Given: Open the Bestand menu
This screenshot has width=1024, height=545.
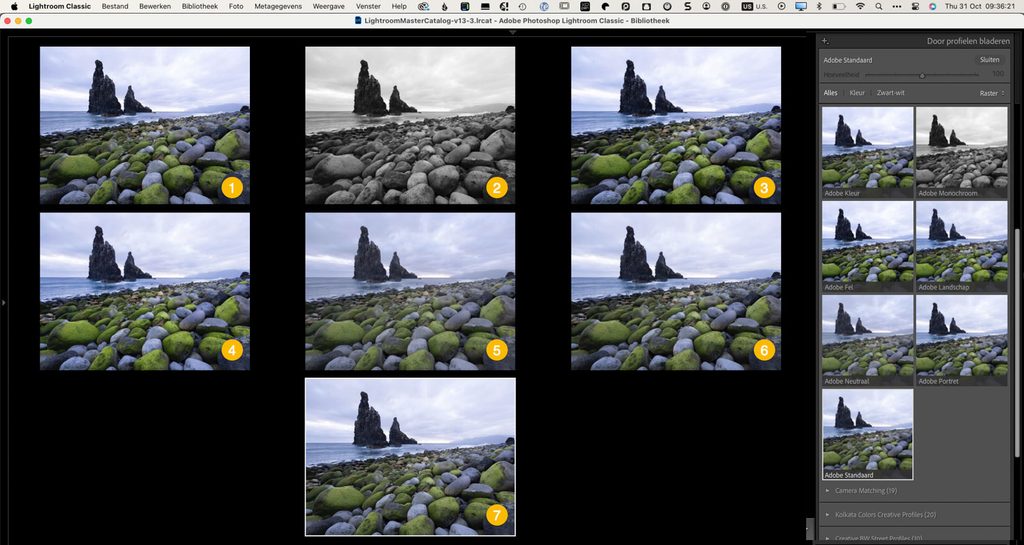Looking at the screenshot, I should [x=115, y=6].
